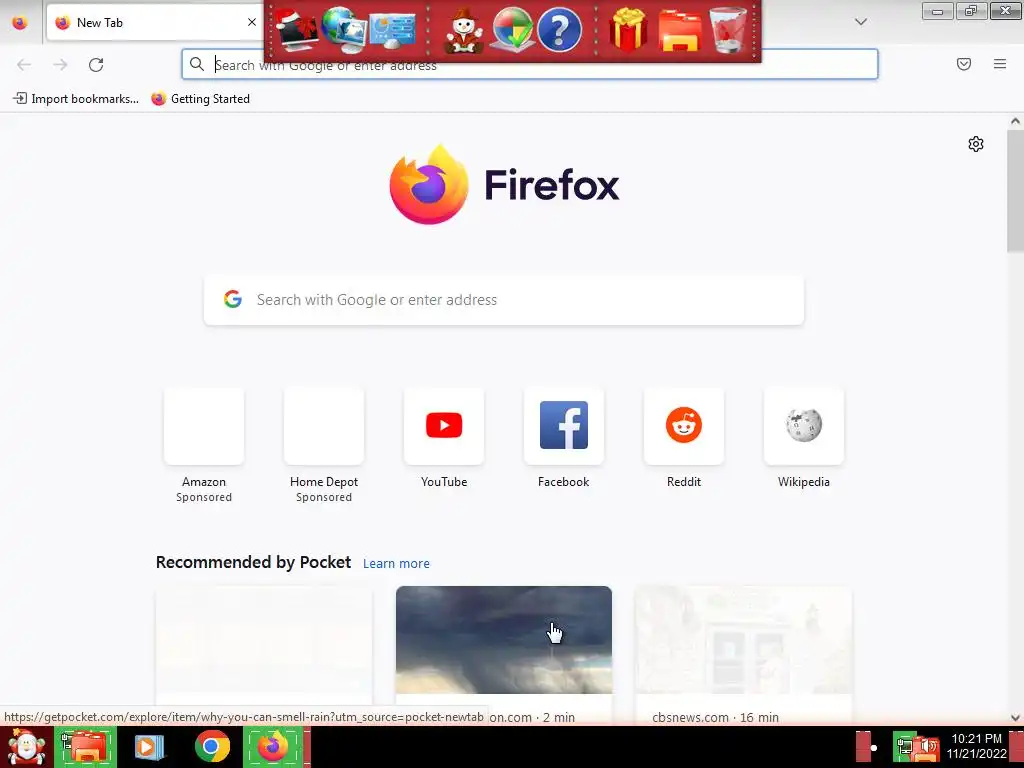Click the snowman icon in the dock
This screenshot has width=1024, height=768.
coord(464,31)
